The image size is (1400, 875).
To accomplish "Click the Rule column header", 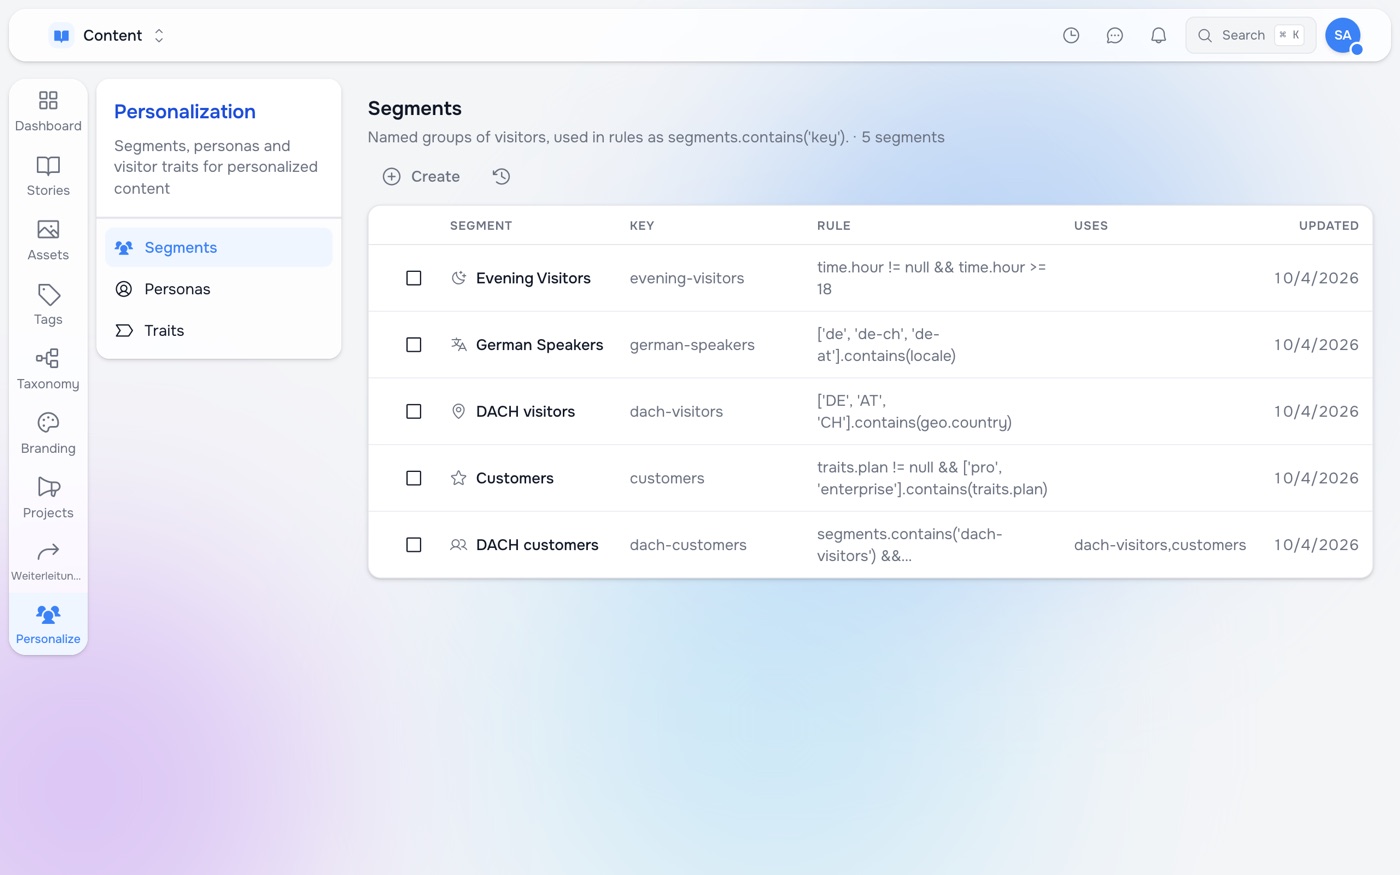I will (834, 226).
